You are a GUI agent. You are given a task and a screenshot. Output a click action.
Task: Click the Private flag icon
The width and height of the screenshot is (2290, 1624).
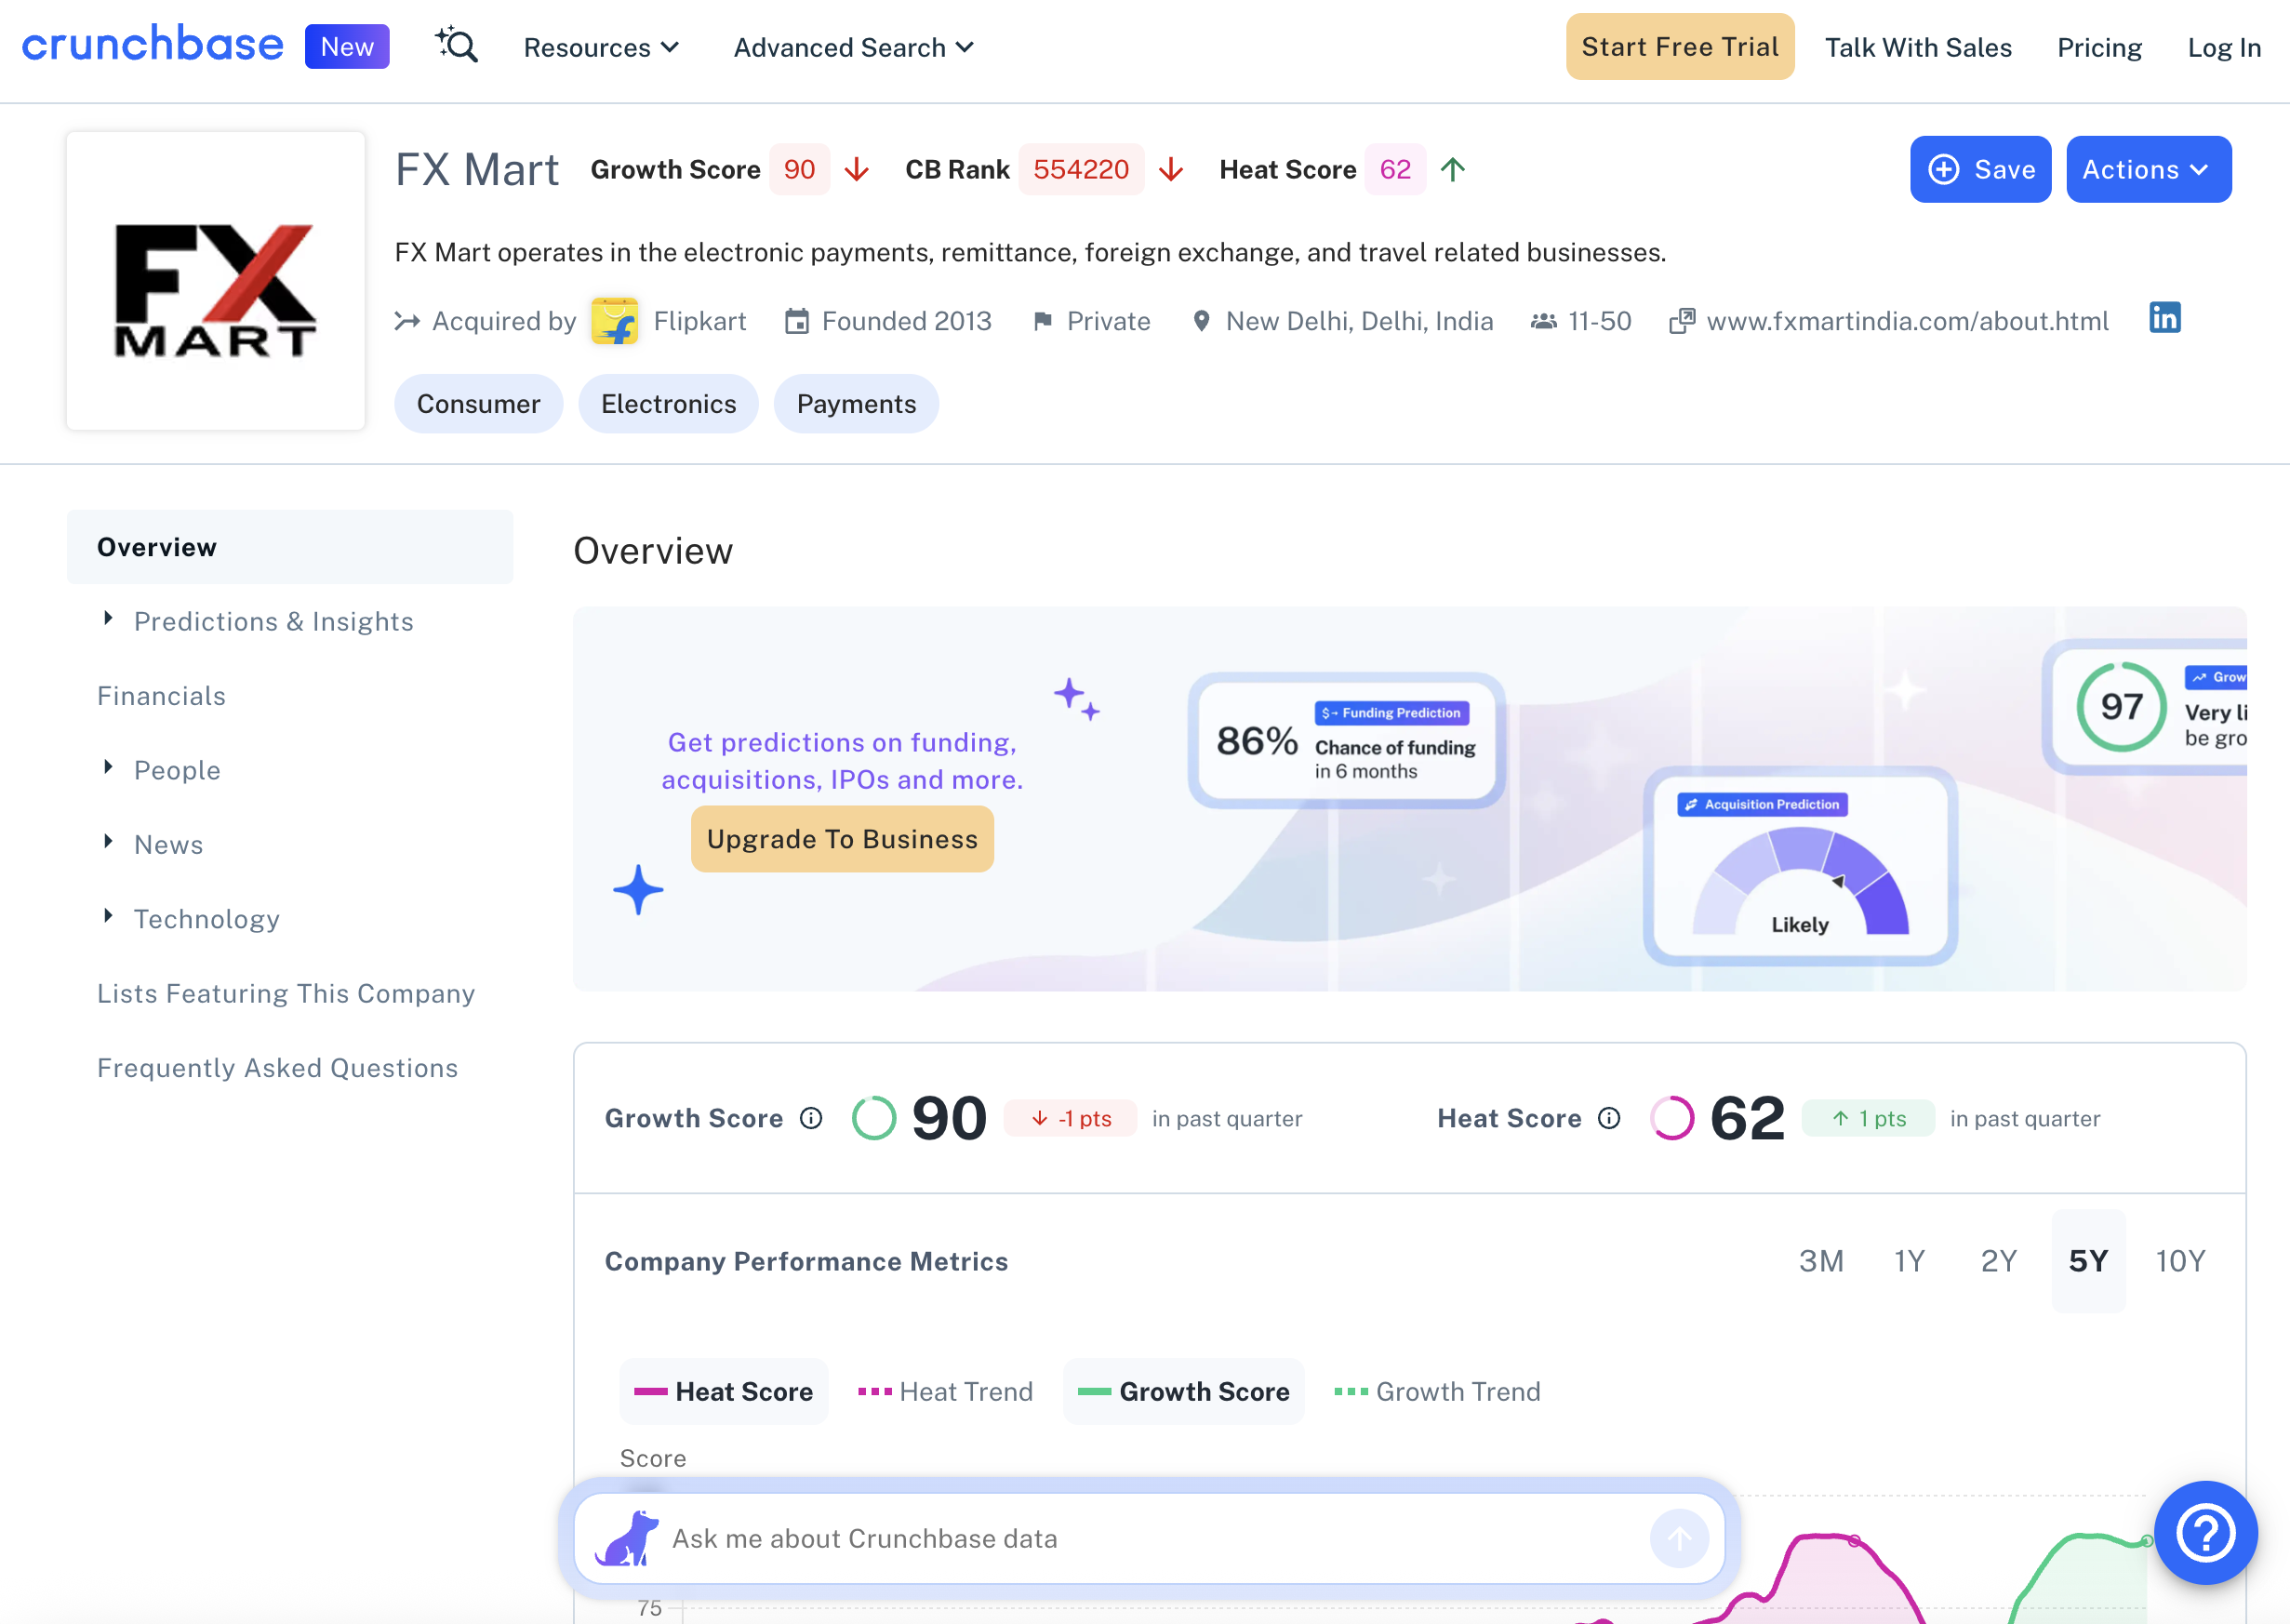point(1042,321)
